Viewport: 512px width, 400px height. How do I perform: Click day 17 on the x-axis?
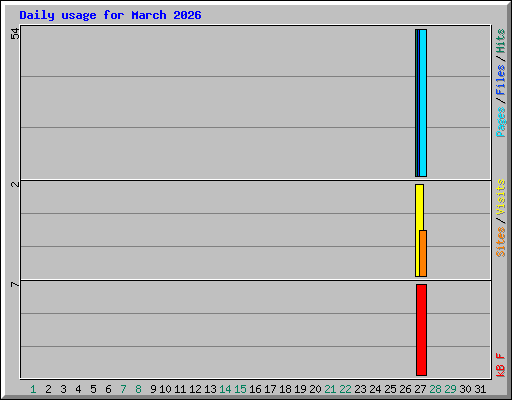point(270,389)
